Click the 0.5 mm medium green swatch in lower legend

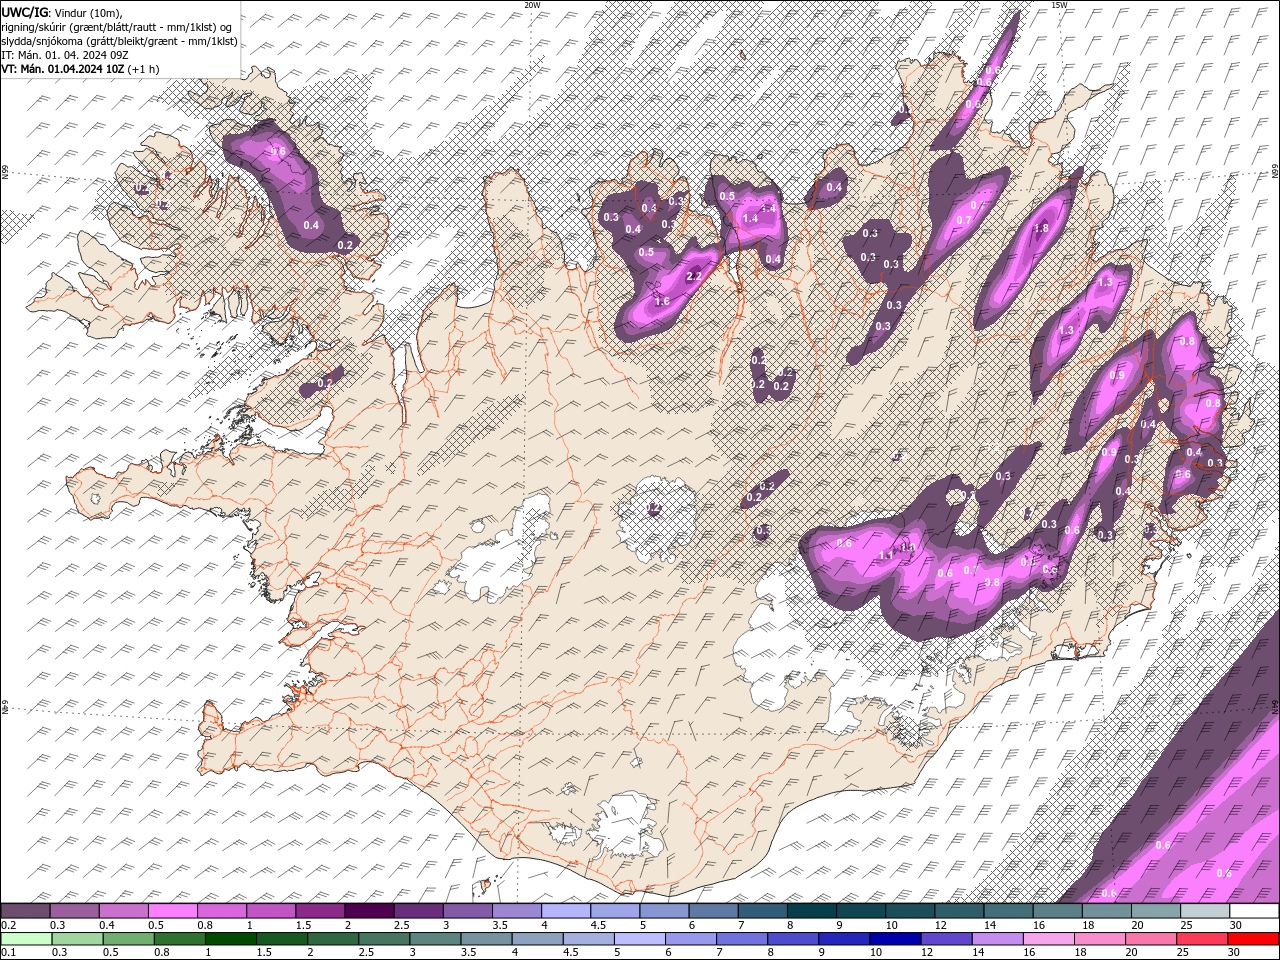click(129, 938)
